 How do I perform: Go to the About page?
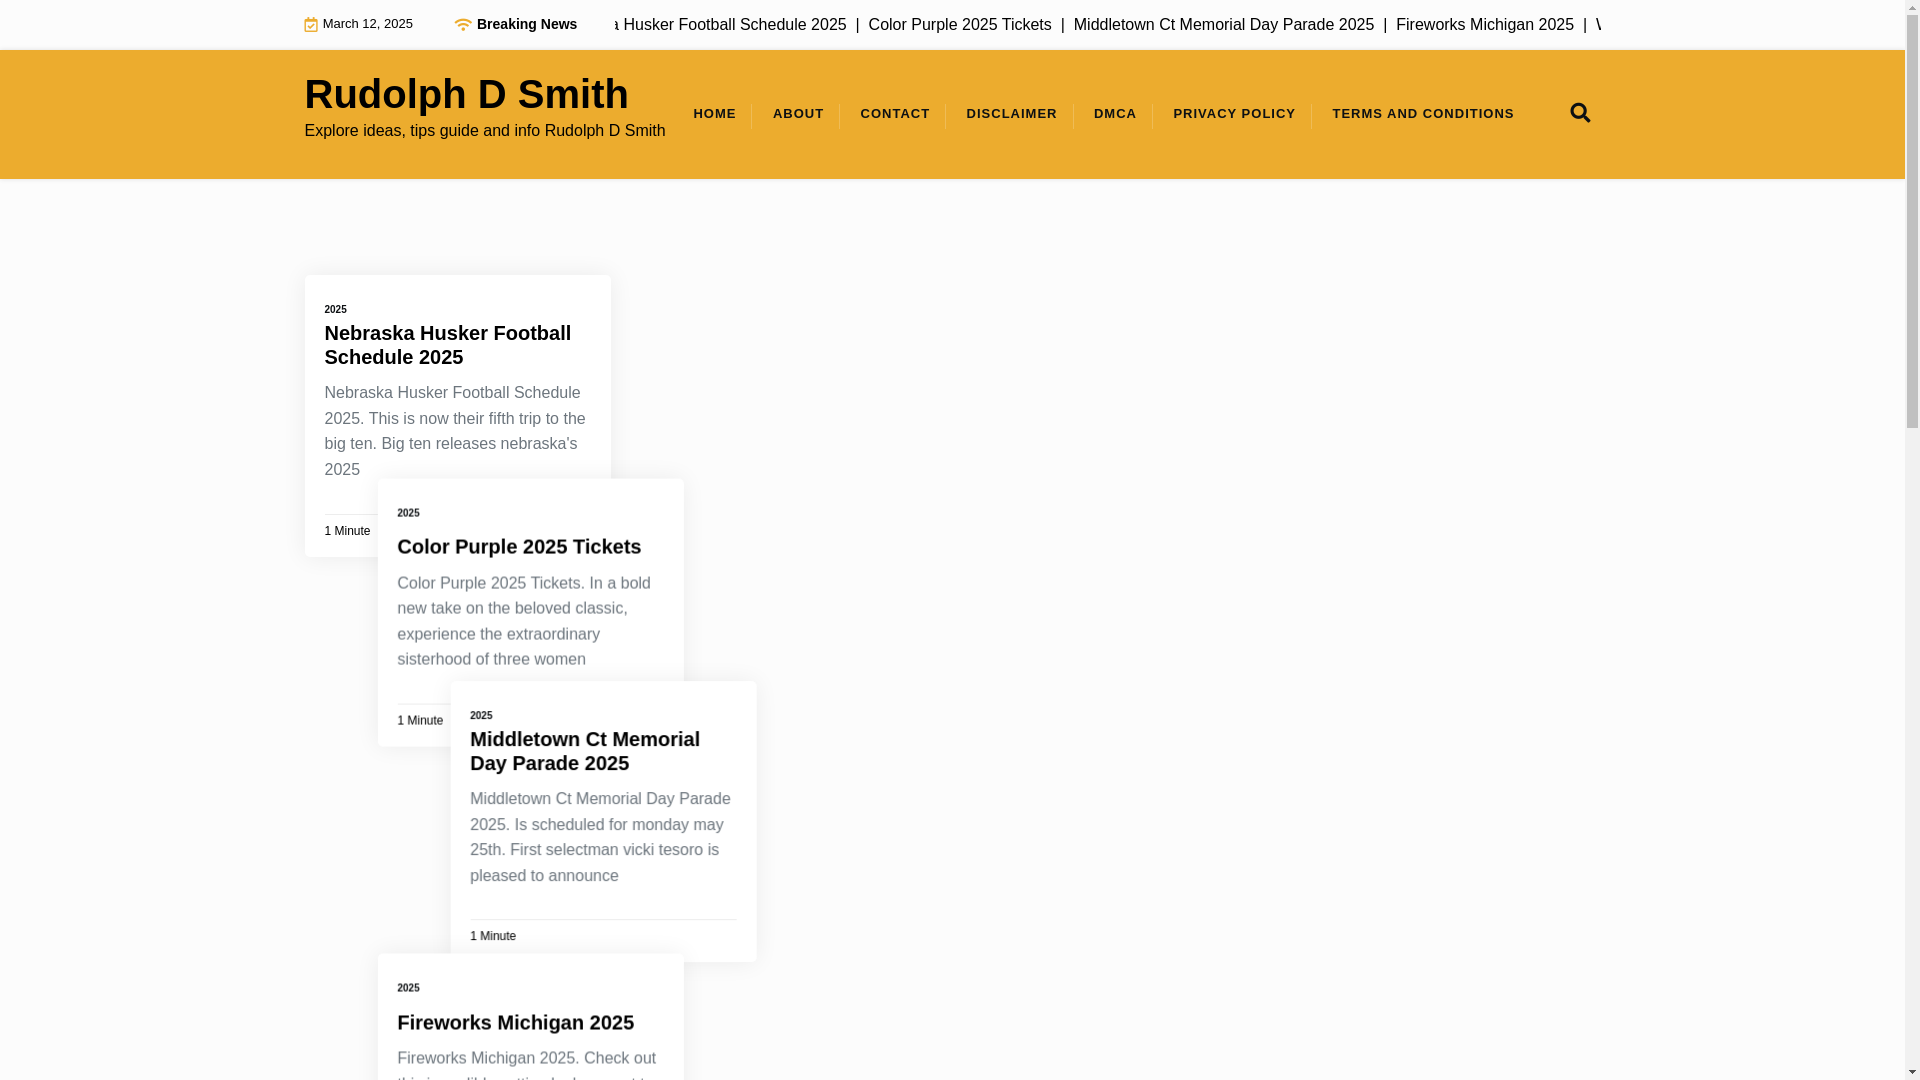(x=798, y=114)
